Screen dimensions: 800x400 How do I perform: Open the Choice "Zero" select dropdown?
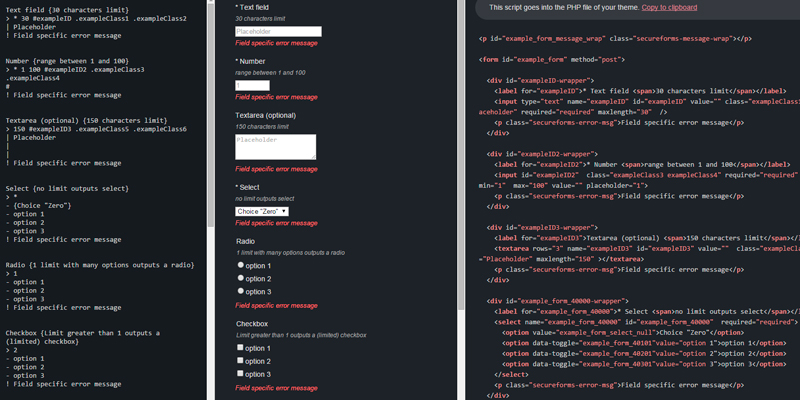262,211
